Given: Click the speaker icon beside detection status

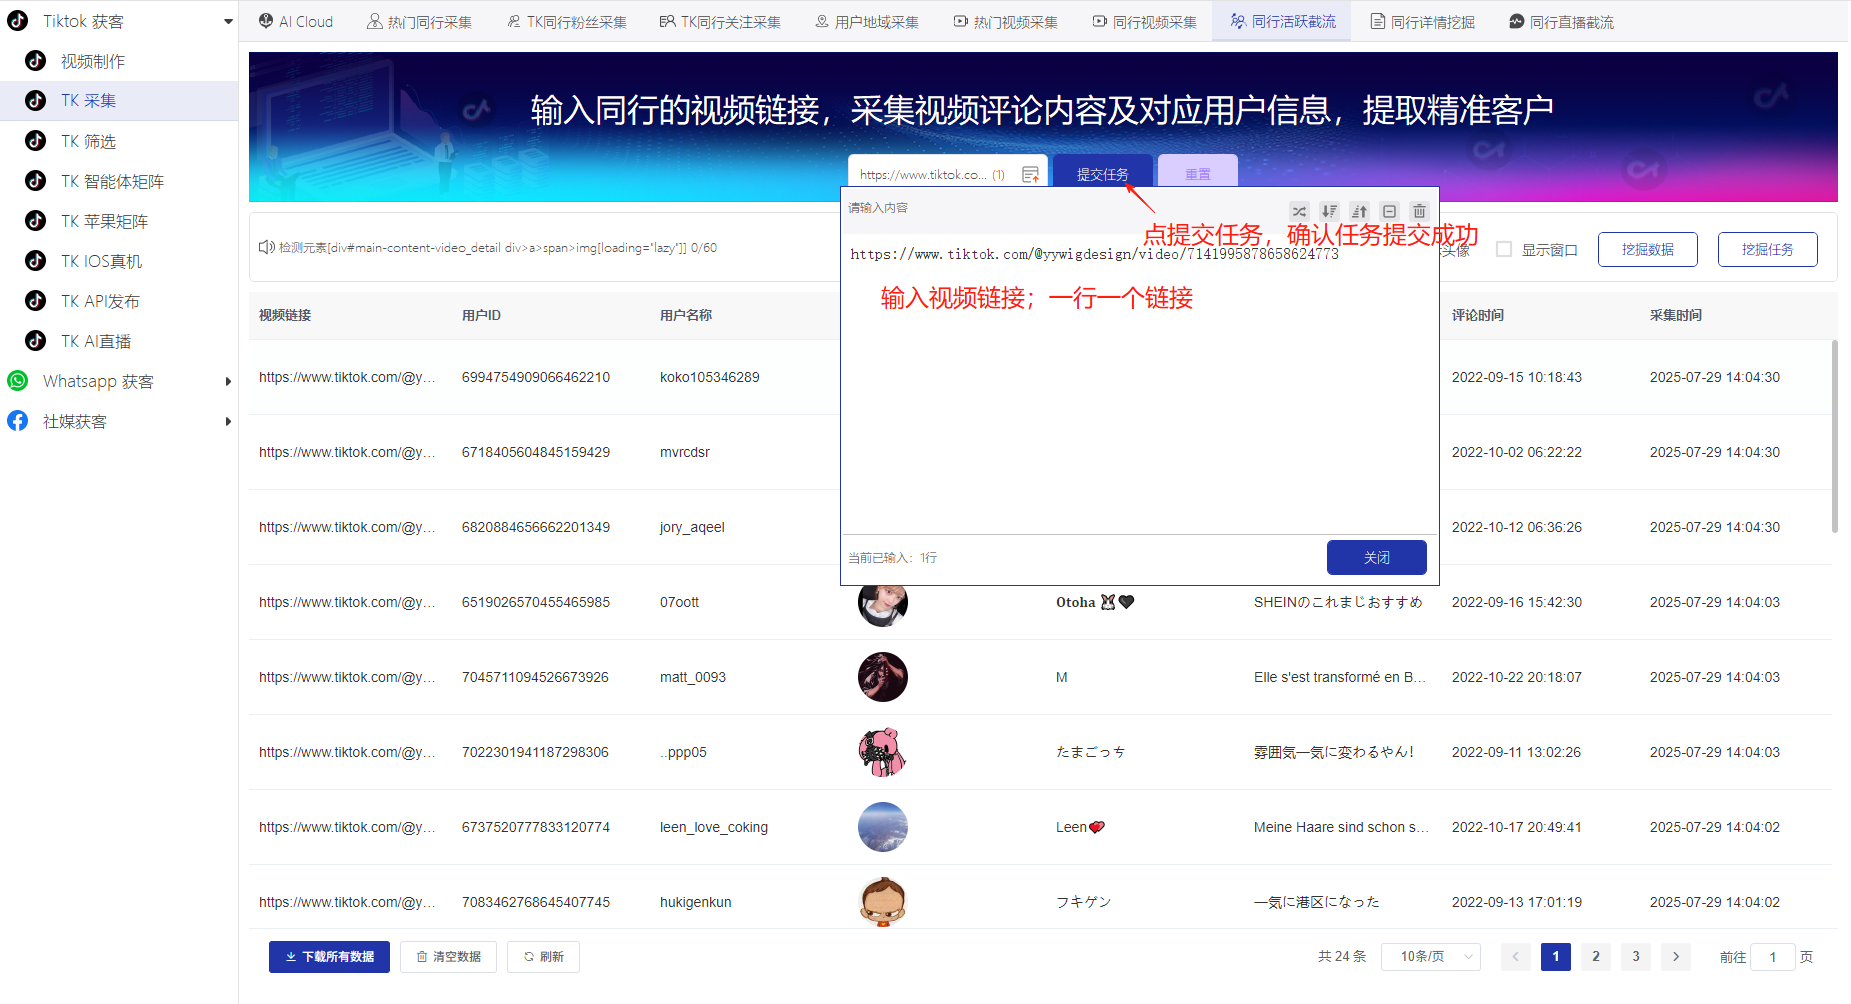Looking at the screenshot, I should [266, 247].
